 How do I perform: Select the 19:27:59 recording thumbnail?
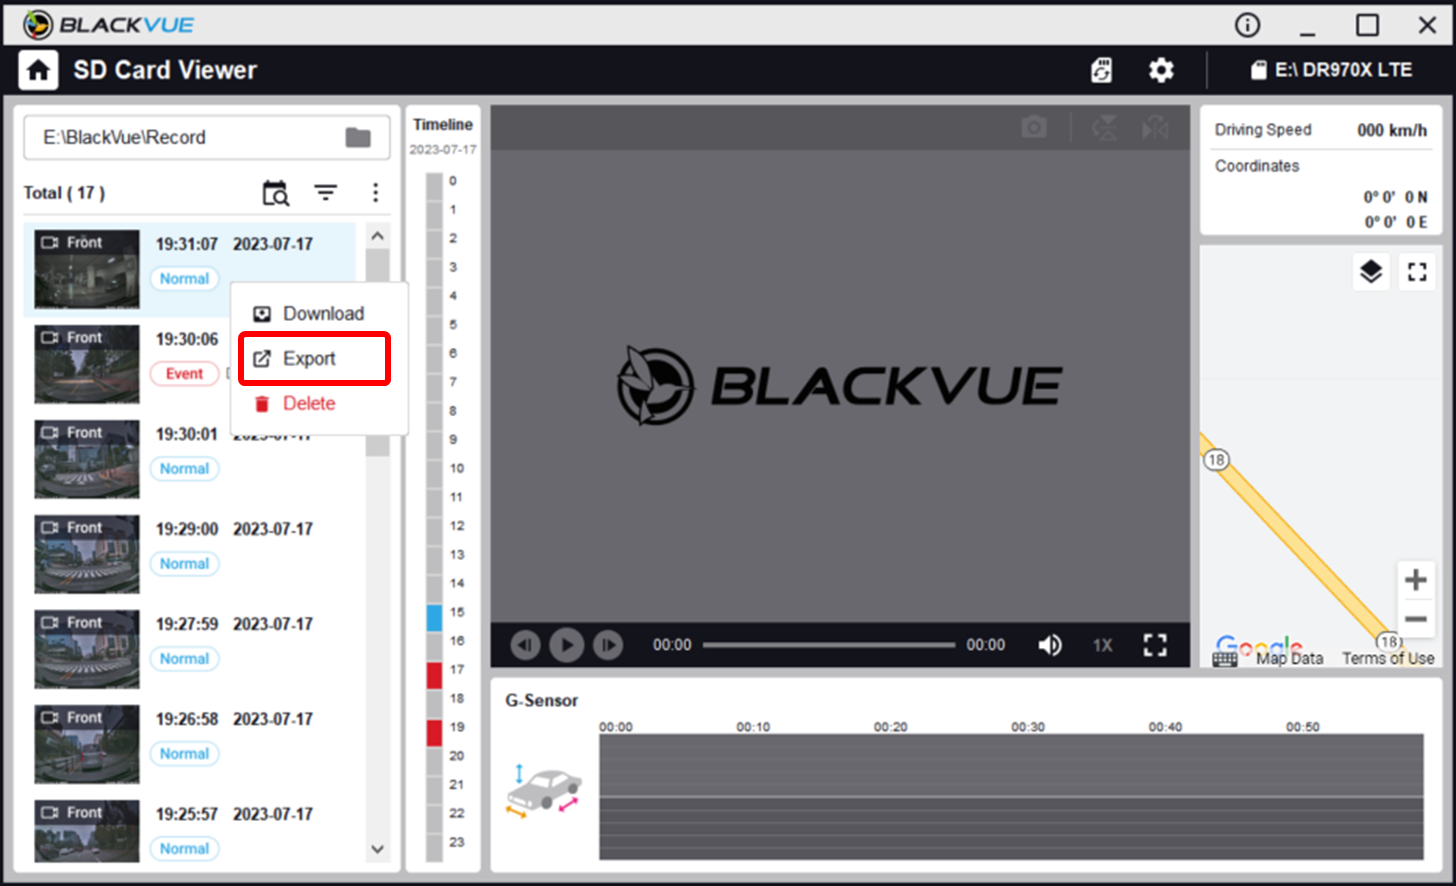click(x=87, y=649)
